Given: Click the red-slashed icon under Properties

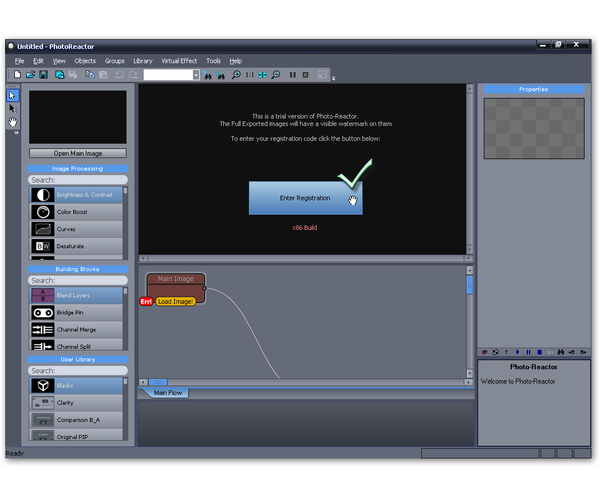Looking at the screenshot, I should tap(484, 352).
